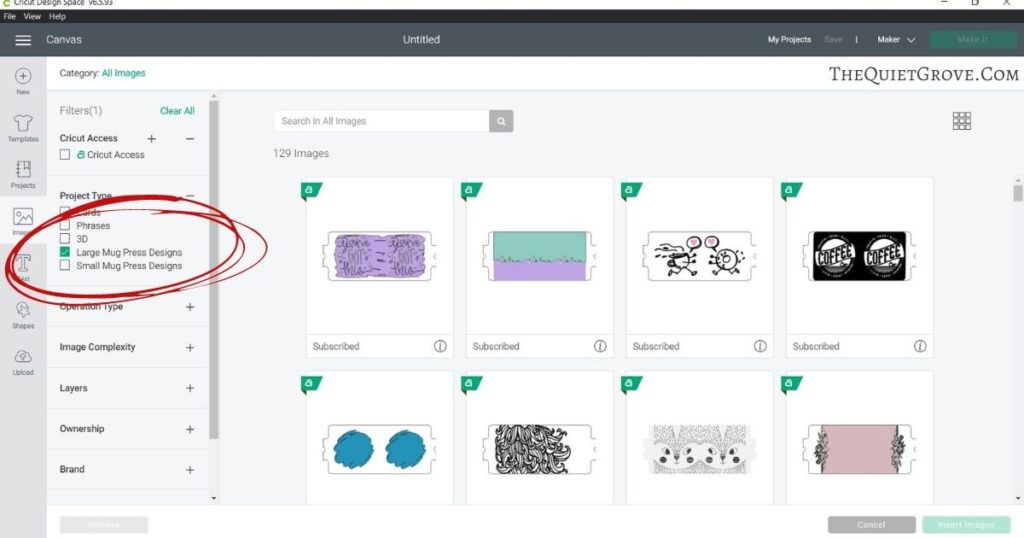Open the Shapes tool
The height and width of the screenshot is (538, 1024).
coord(23,315)
